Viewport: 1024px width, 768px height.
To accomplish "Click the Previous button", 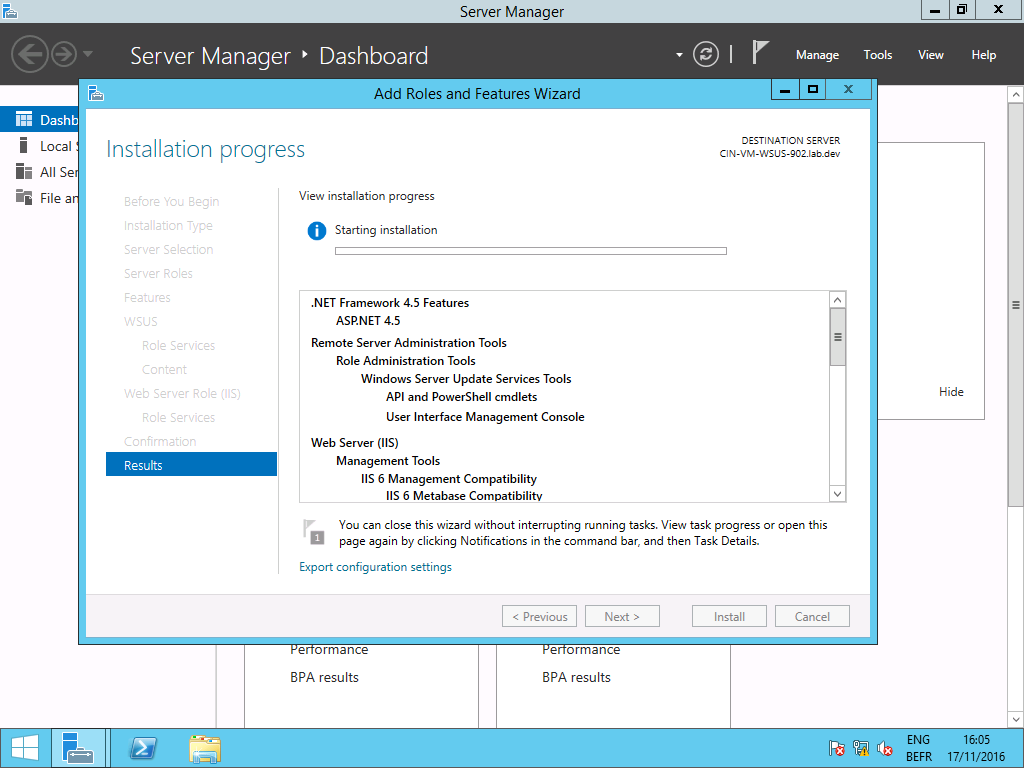I will (539, 616).
